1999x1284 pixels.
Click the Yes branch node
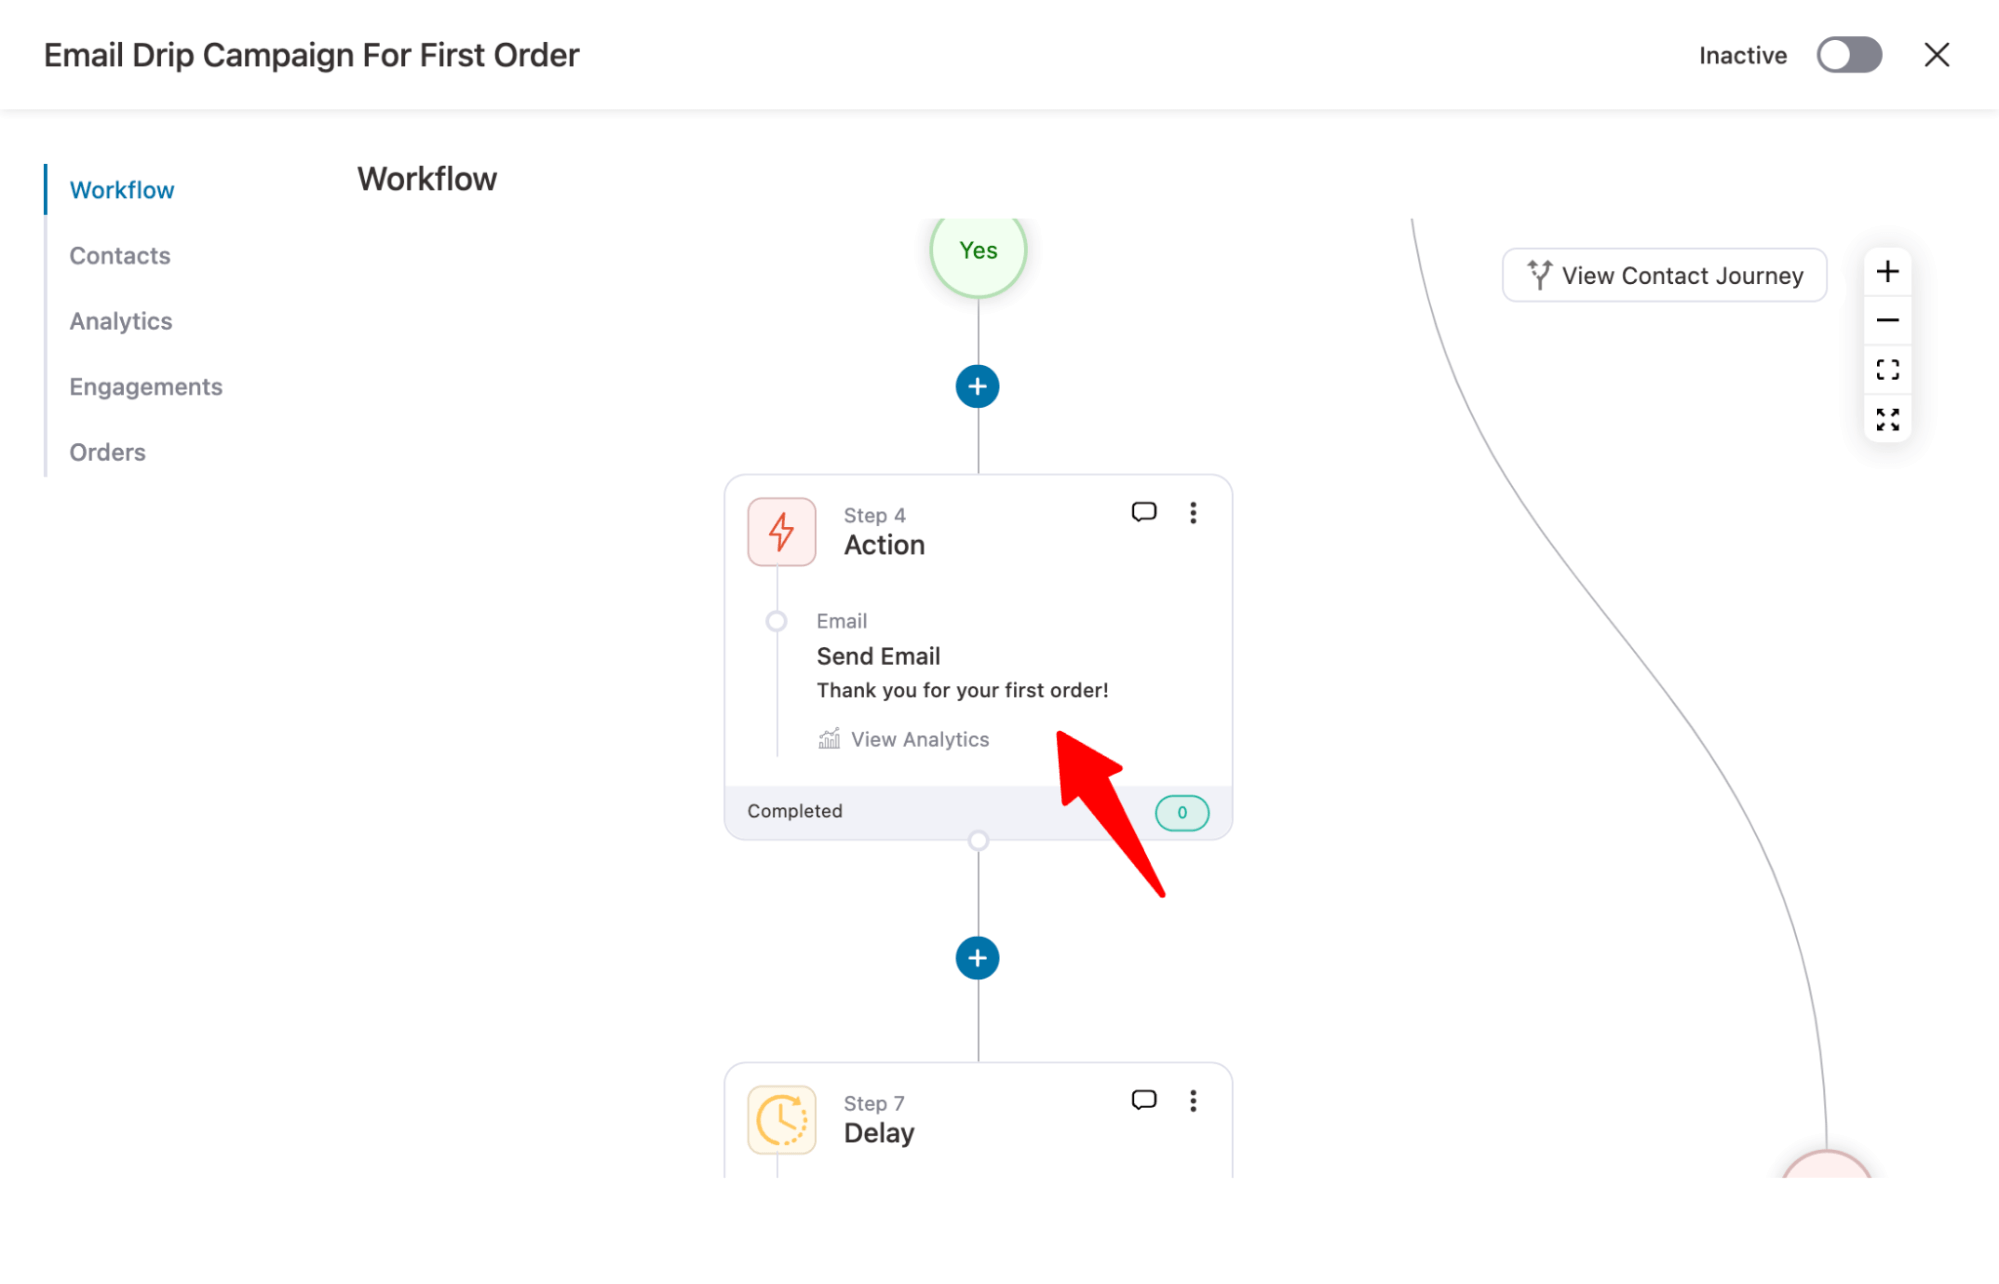(977, 251)
